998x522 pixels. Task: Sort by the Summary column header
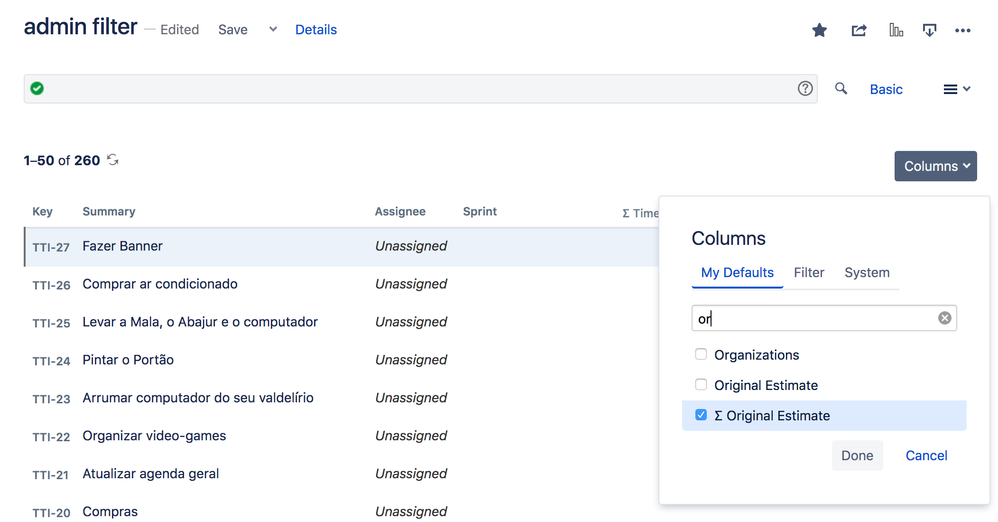[x=109, y=211]
